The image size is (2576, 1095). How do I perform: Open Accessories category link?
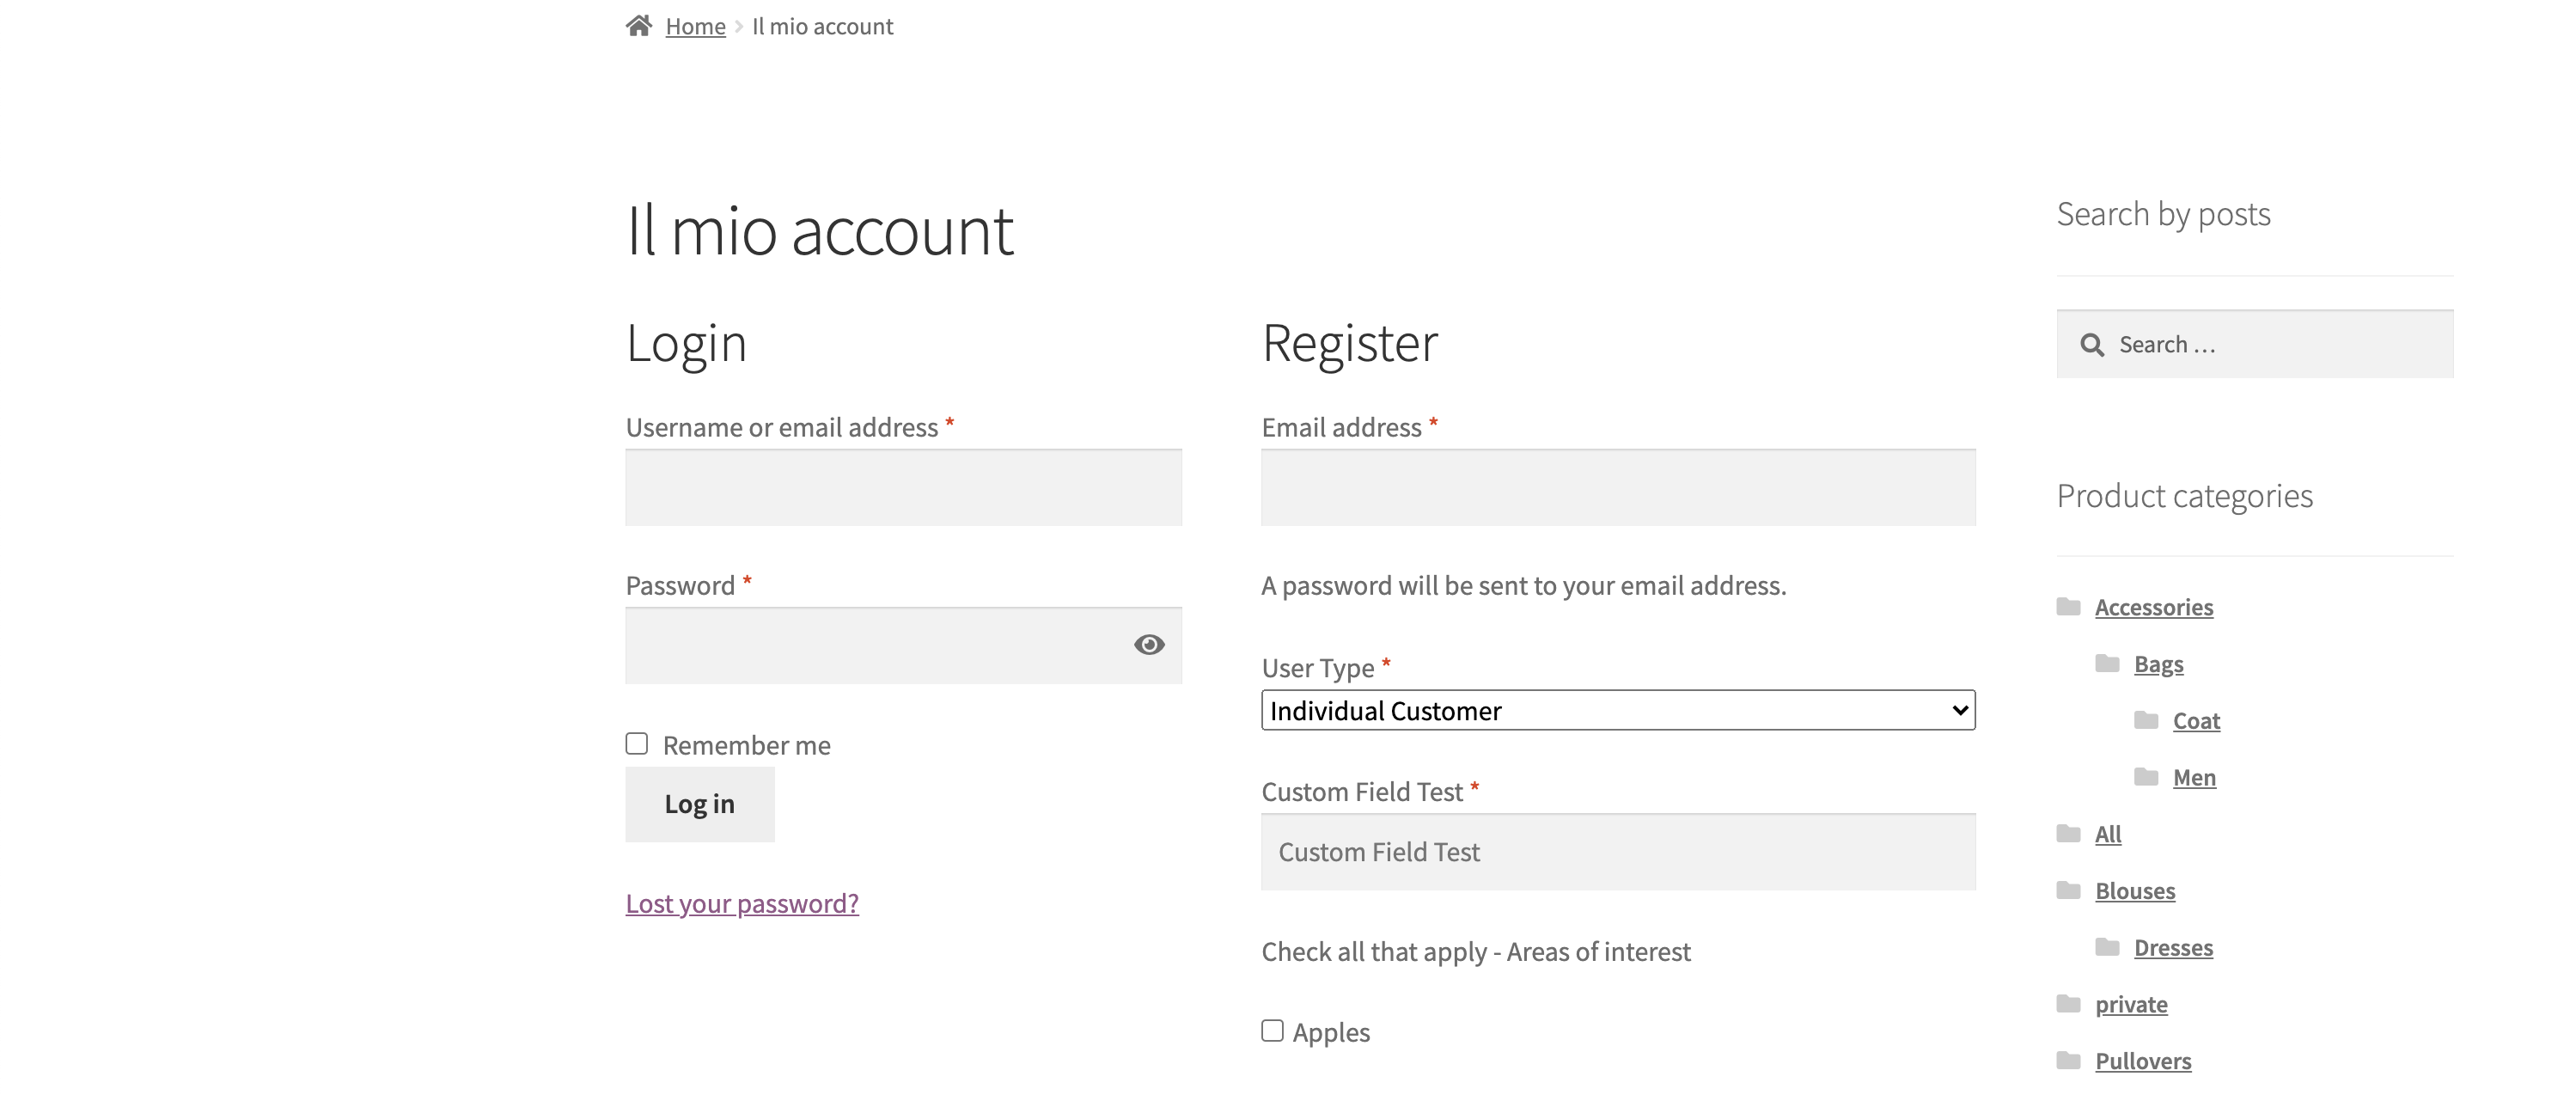coord(2154,608)
